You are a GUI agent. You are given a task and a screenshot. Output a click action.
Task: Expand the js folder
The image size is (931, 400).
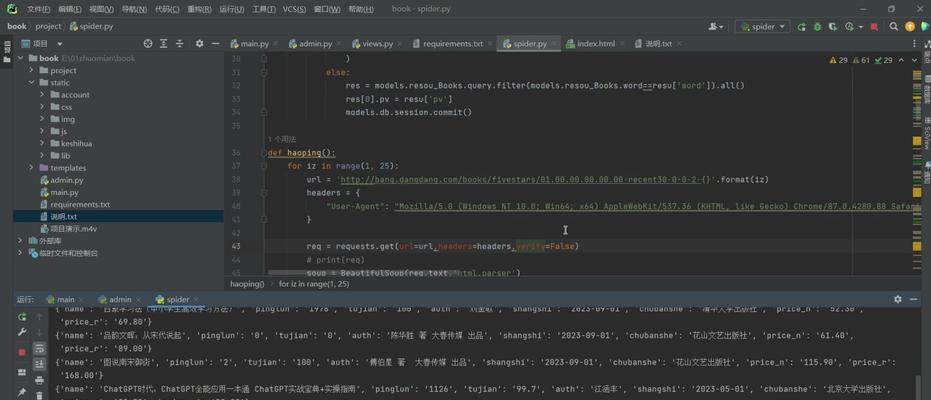click(42, 131)
